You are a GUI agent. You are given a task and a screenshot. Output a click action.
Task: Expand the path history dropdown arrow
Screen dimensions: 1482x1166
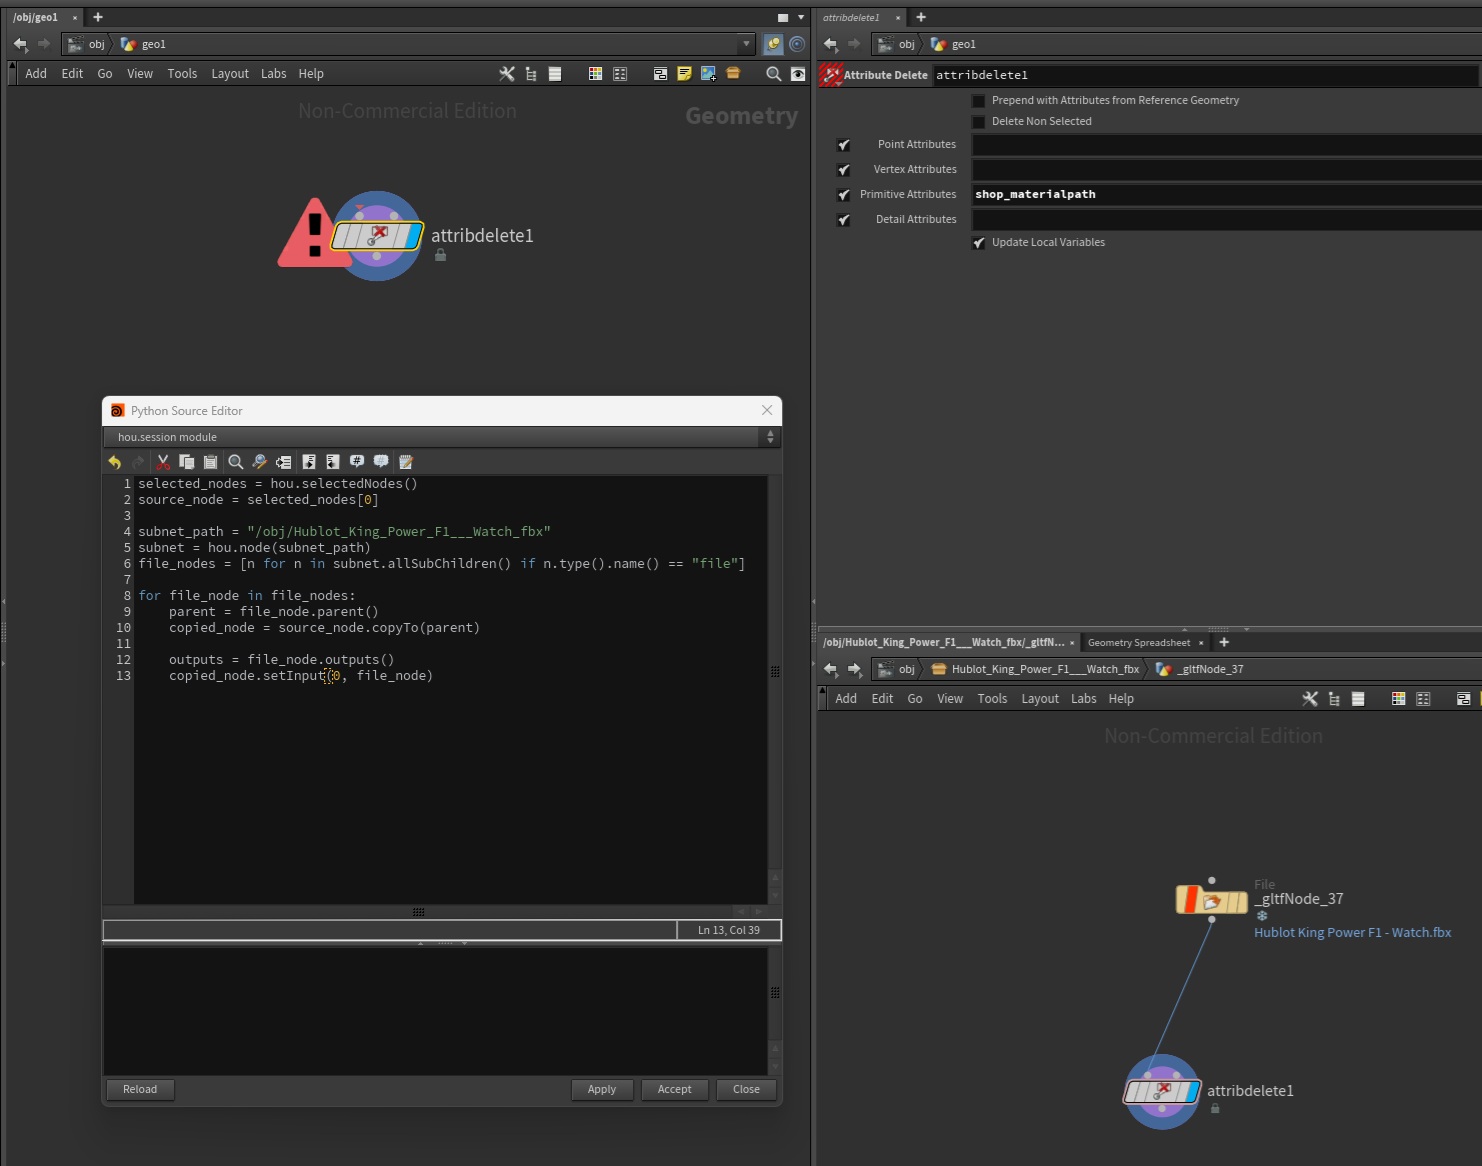746,44
